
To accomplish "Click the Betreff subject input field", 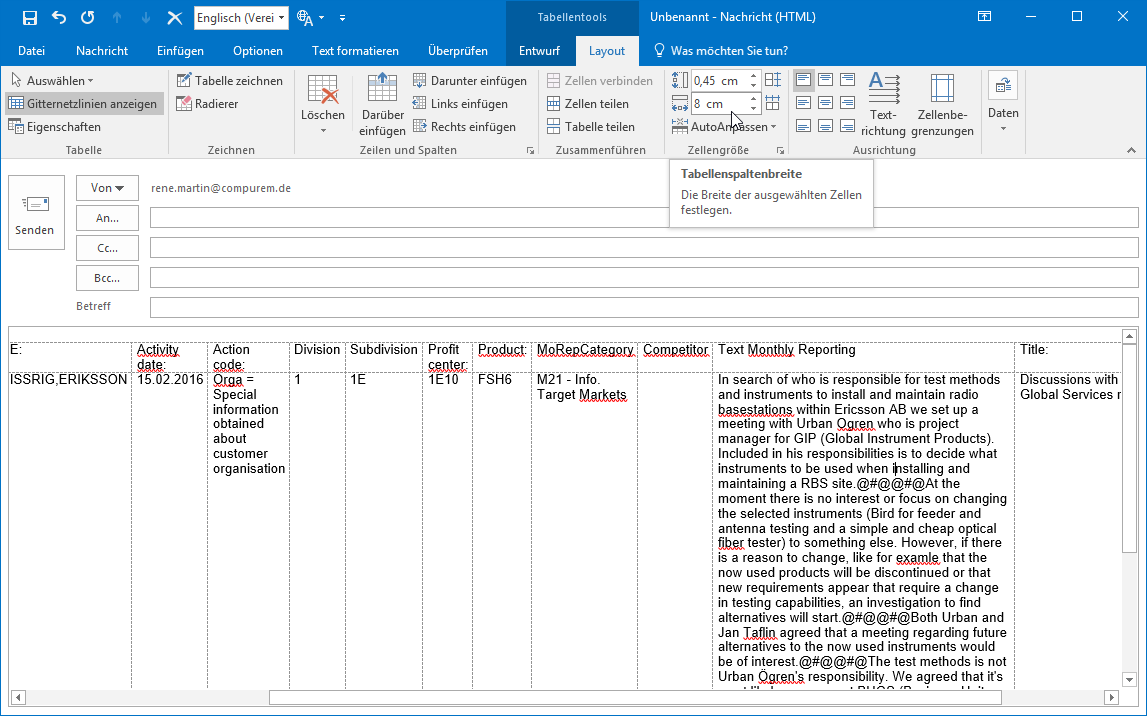I will tap(643, 307).
